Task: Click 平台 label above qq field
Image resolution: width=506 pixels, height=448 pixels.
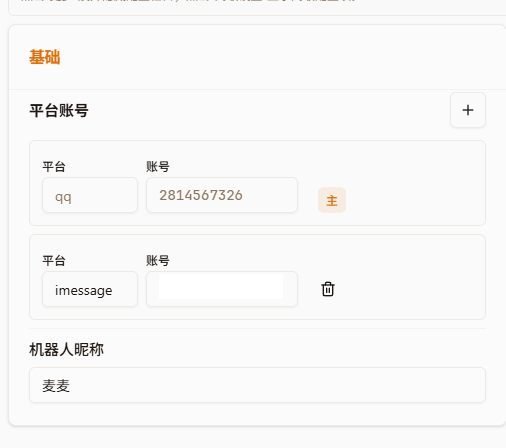Action: coord(54,166)
